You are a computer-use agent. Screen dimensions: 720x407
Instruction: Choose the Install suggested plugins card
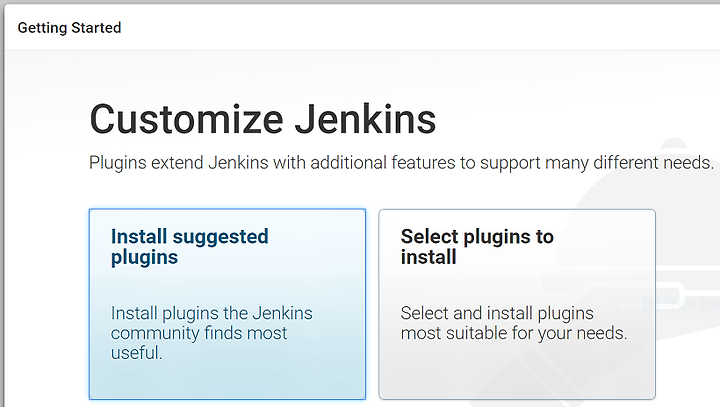pyautogui.click(x=227, y=304)
